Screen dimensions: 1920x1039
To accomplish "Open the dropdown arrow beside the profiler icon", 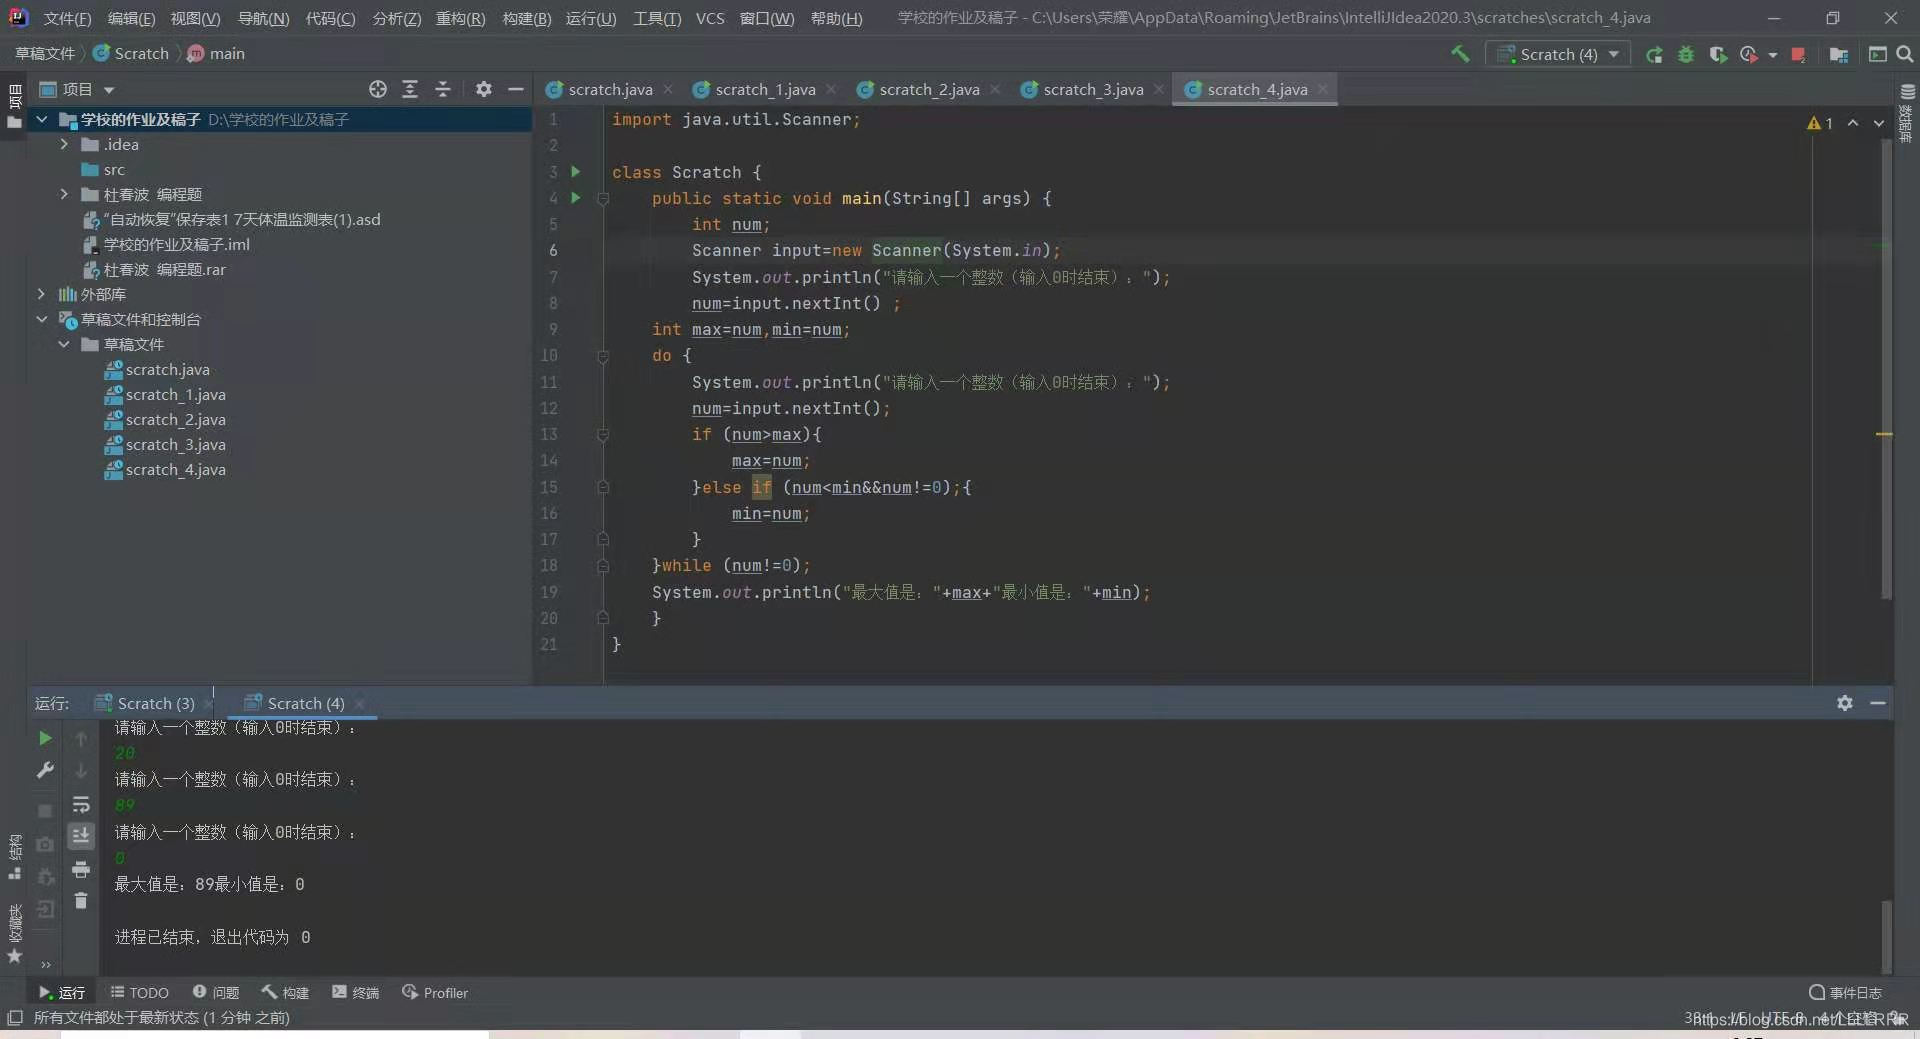I will (x=1772, y=55).
